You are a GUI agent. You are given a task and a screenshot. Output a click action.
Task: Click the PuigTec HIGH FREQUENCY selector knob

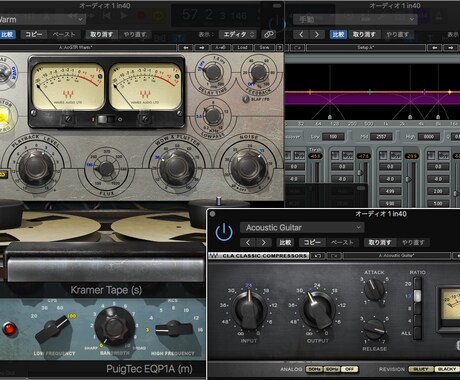(x=174, y=329)
